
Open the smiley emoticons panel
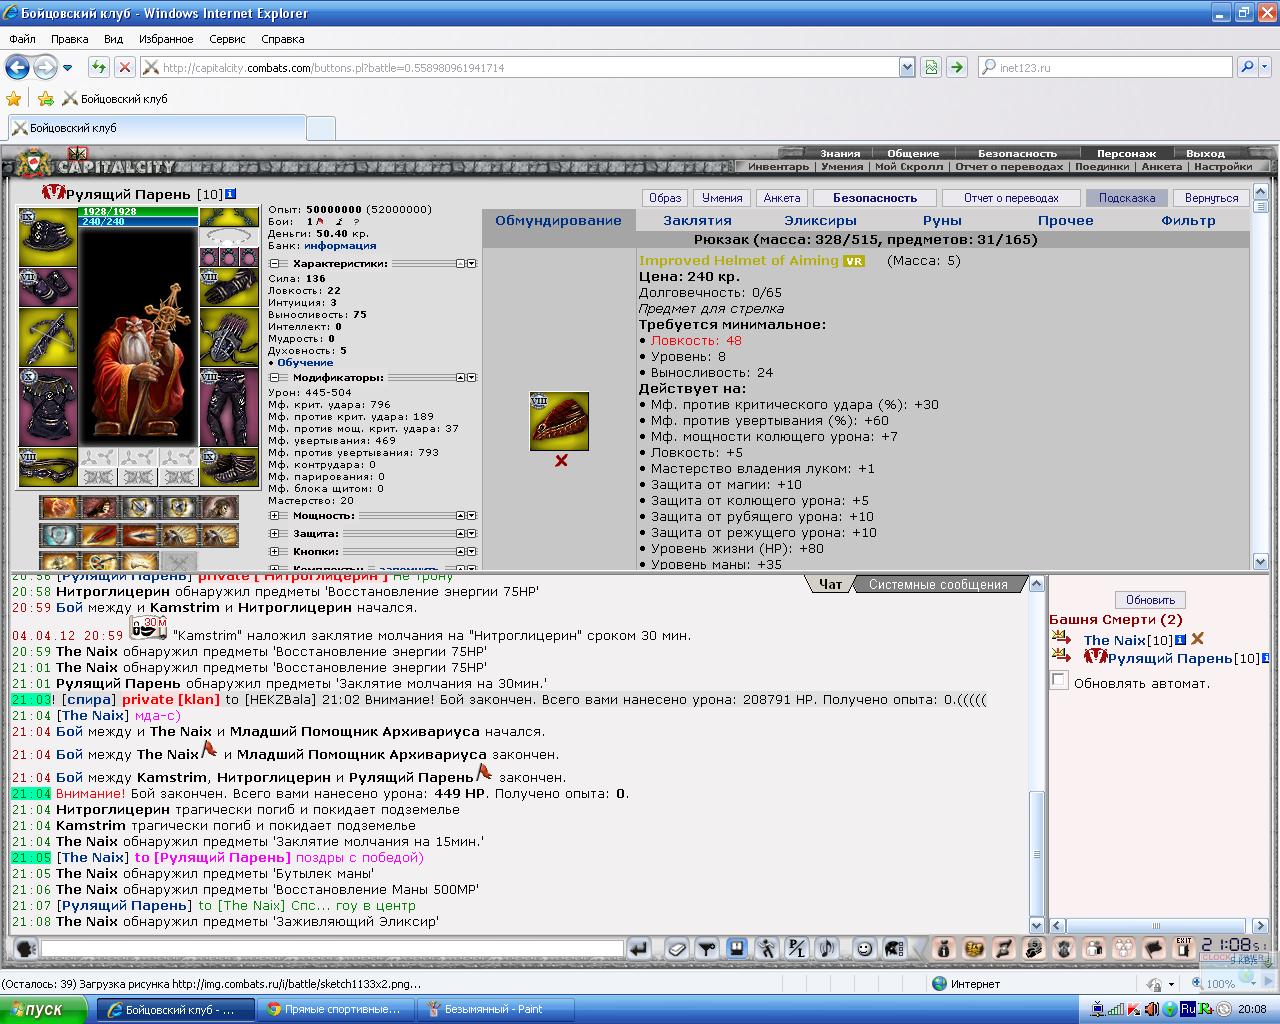(865, 948)
